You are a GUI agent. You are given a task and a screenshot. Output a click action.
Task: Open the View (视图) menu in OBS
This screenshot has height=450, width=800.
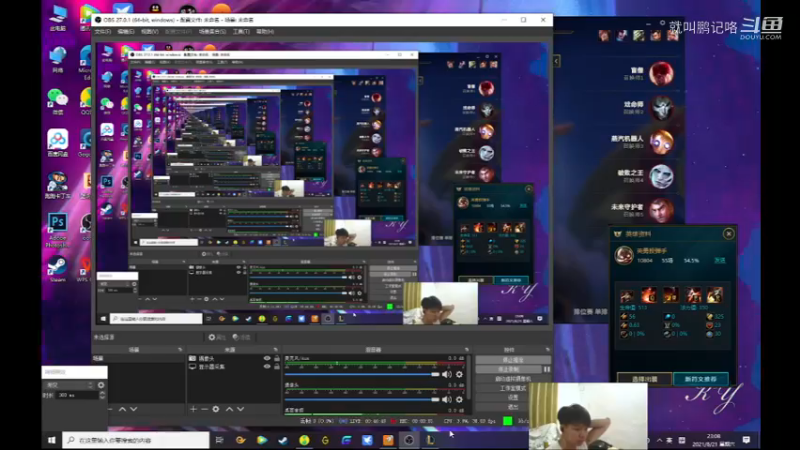point(149,32)
